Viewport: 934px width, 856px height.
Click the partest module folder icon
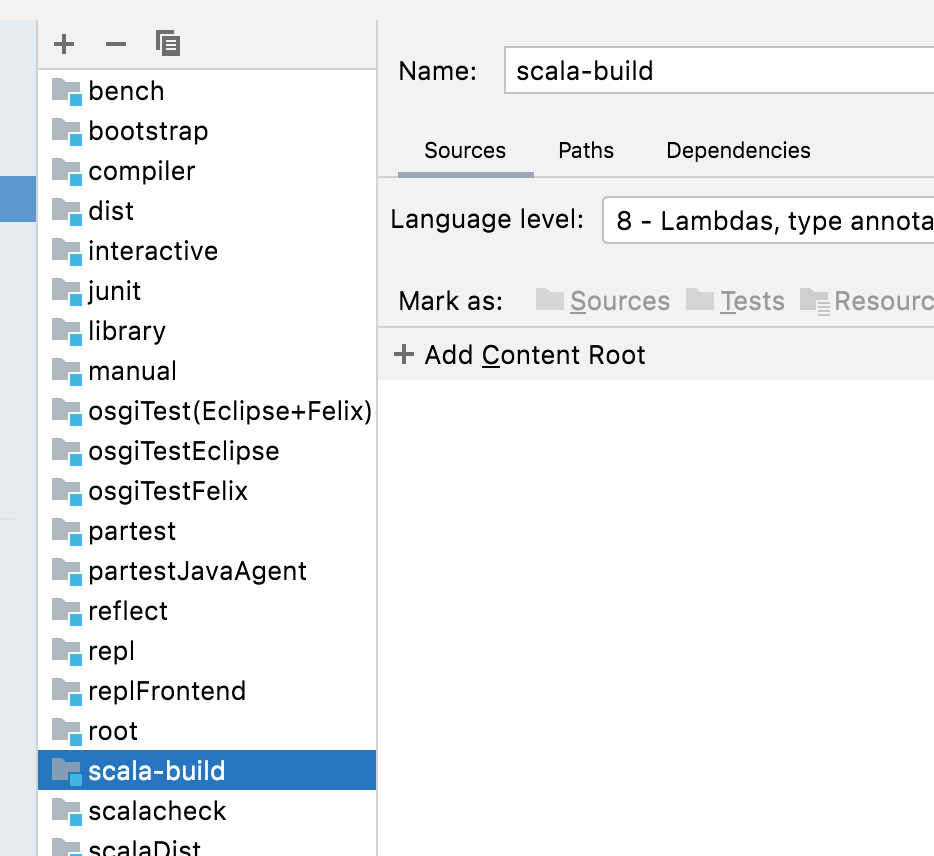coord(67,531)
